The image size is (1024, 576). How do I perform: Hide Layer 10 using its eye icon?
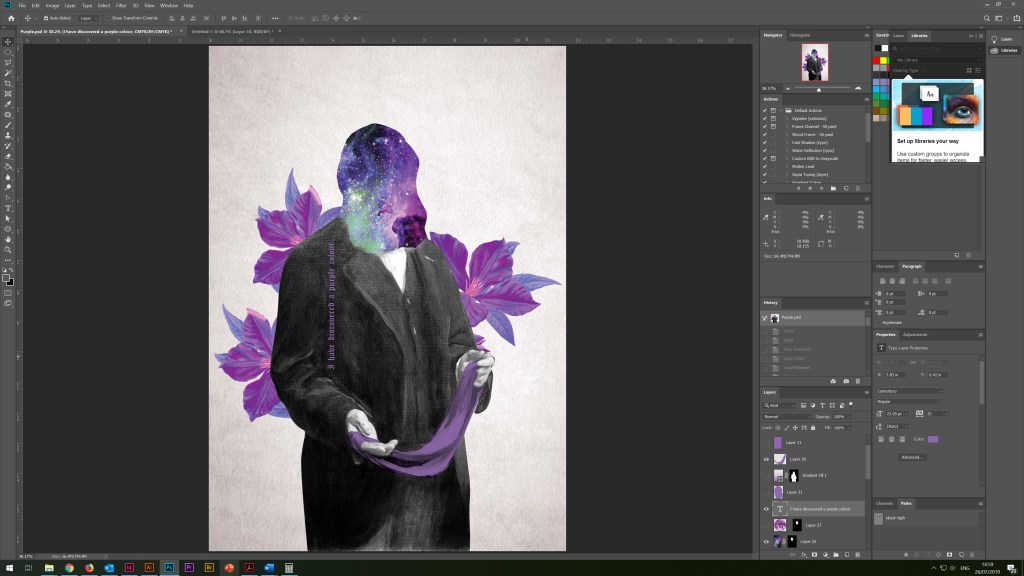point(767,459)
